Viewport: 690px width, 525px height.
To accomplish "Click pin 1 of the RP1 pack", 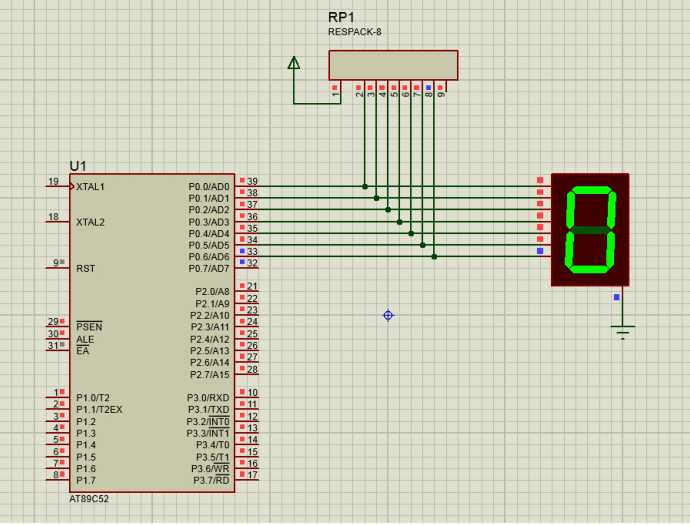I will 335,95.
